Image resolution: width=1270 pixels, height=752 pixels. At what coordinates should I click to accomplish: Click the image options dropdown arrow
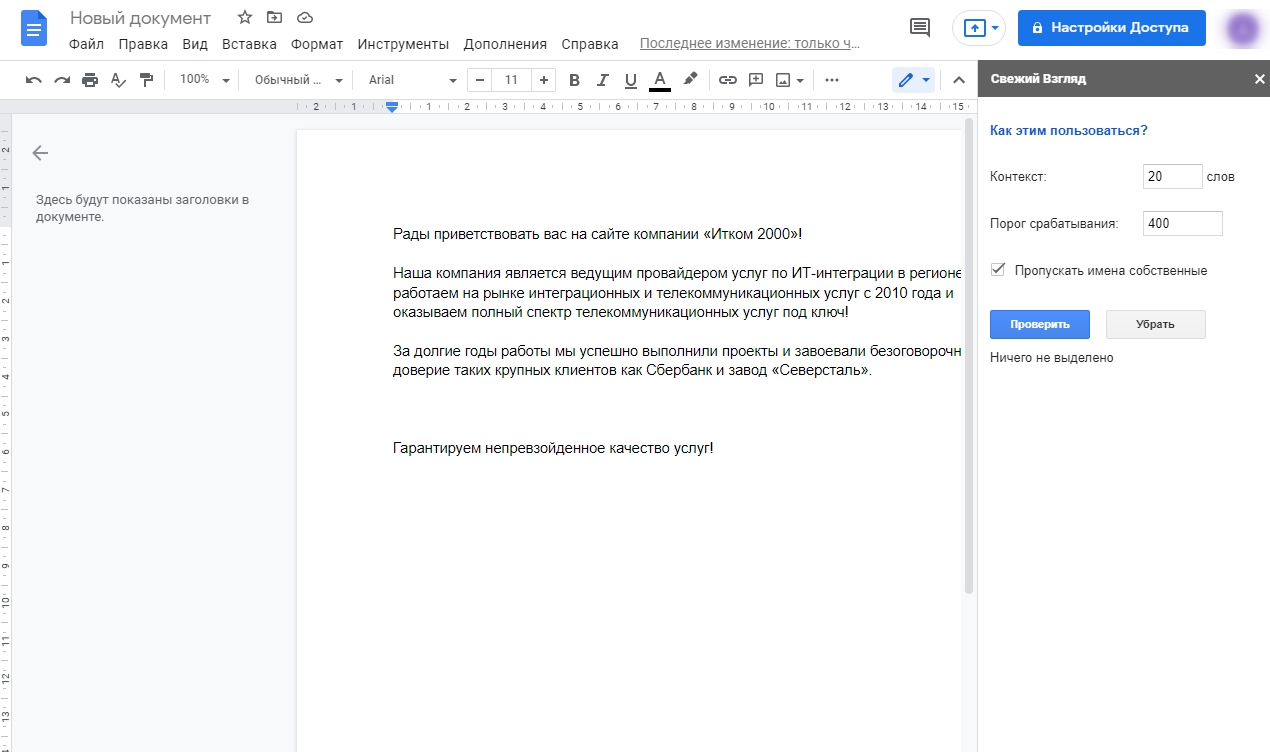tap(800, 80)
